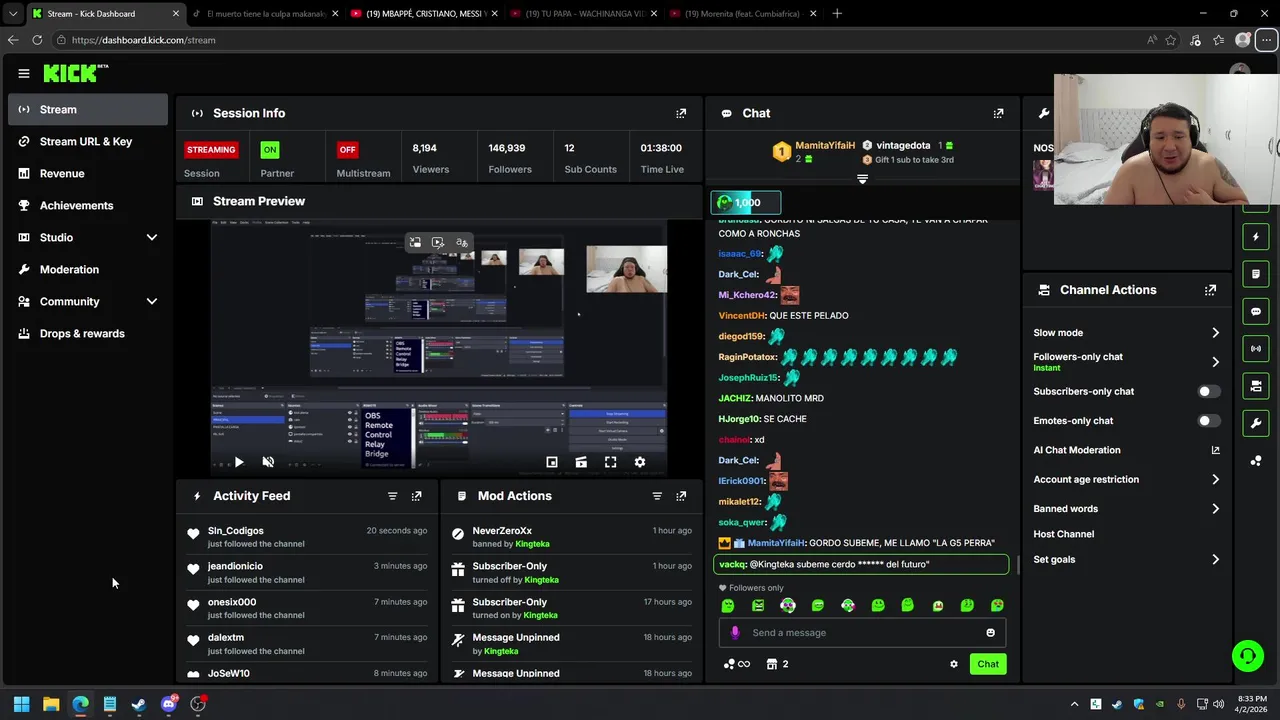Play the stream preview

tap(238, 462)
